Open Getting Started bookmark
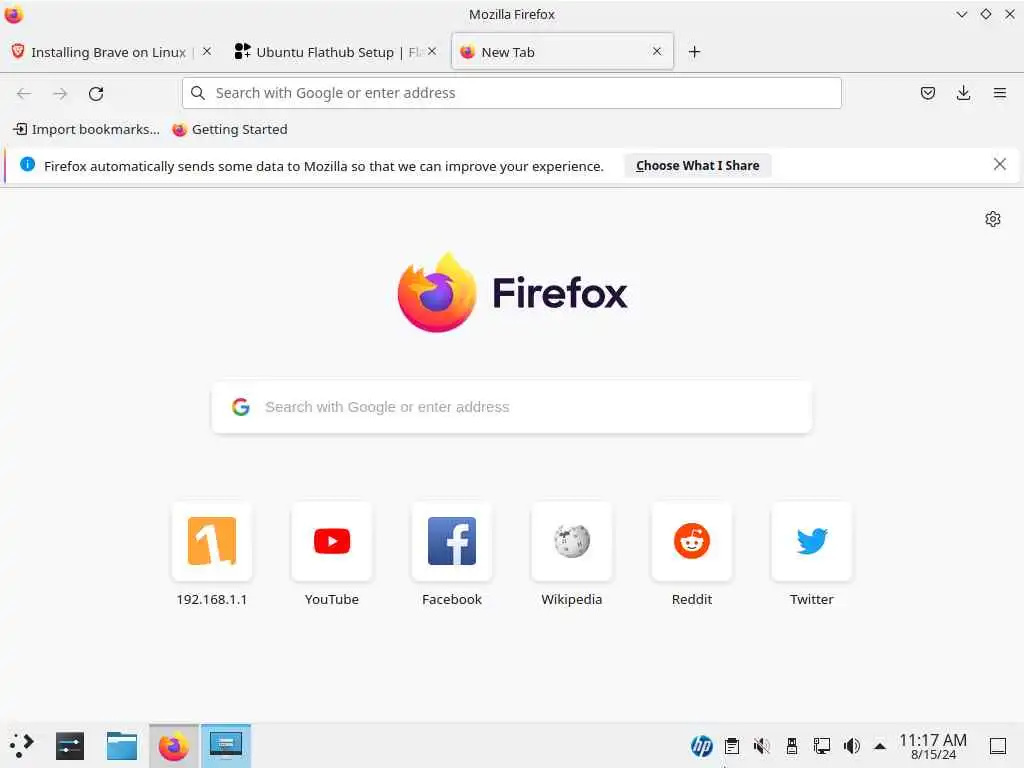 tap(230, 129)
